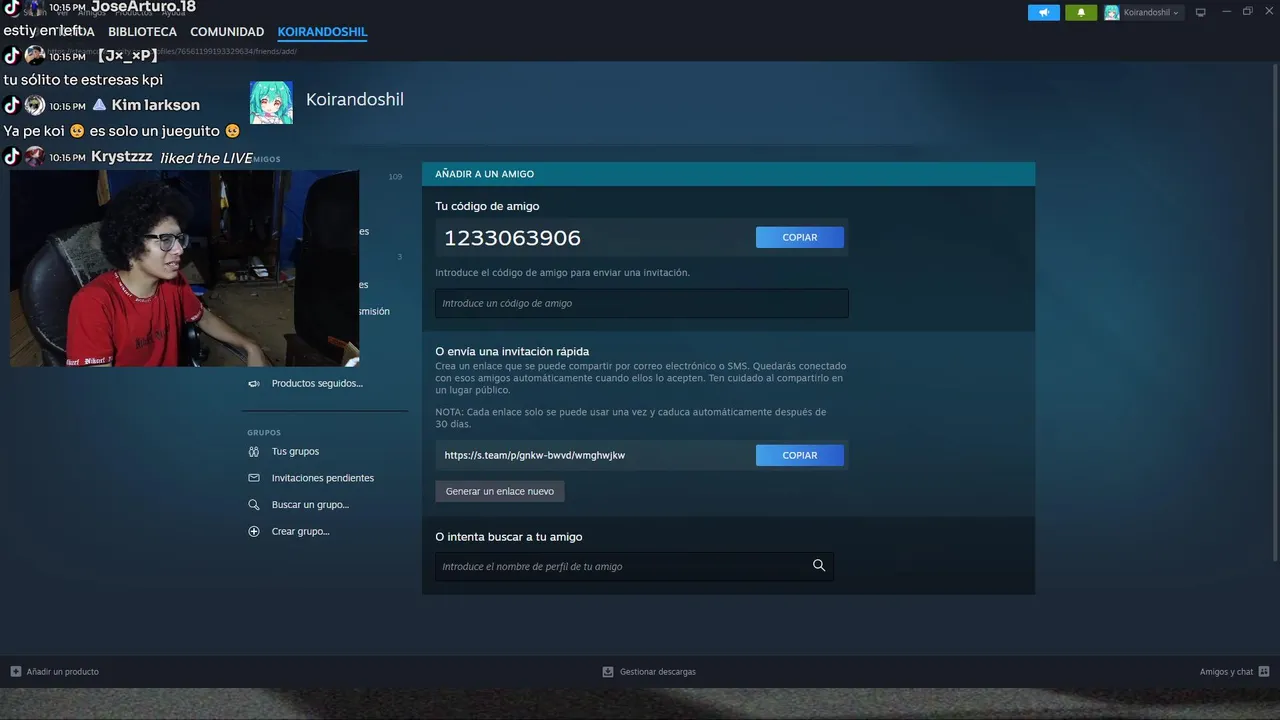Click the vertical page scrollbar on right edge
Screen dimensions: 1280x720
pyautogui.click(x=1275, y=310)
